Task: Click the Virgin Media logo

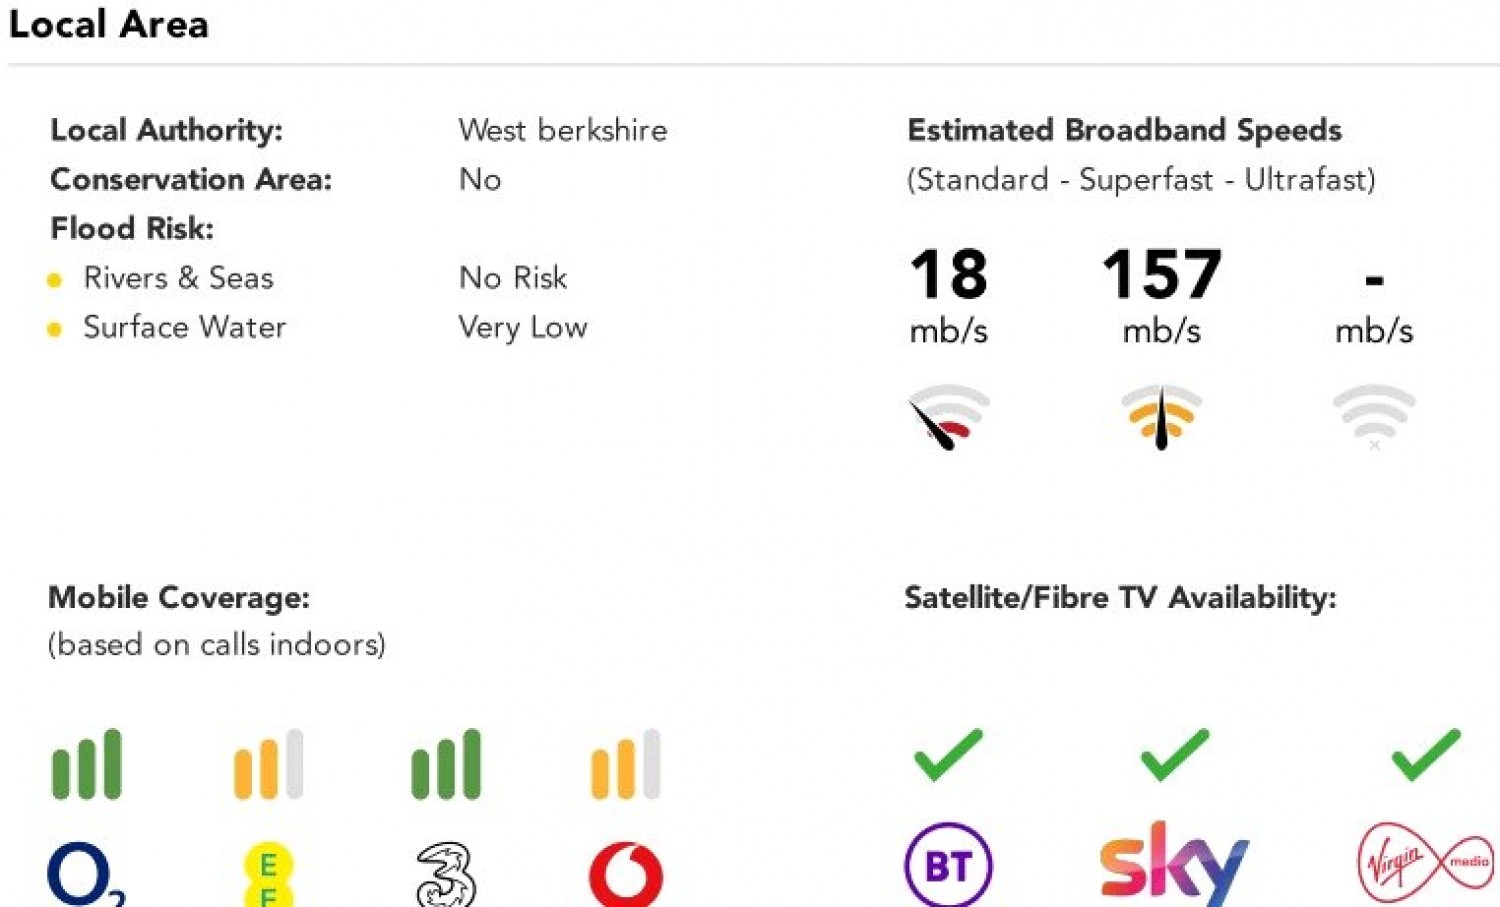Action: 1426,862
